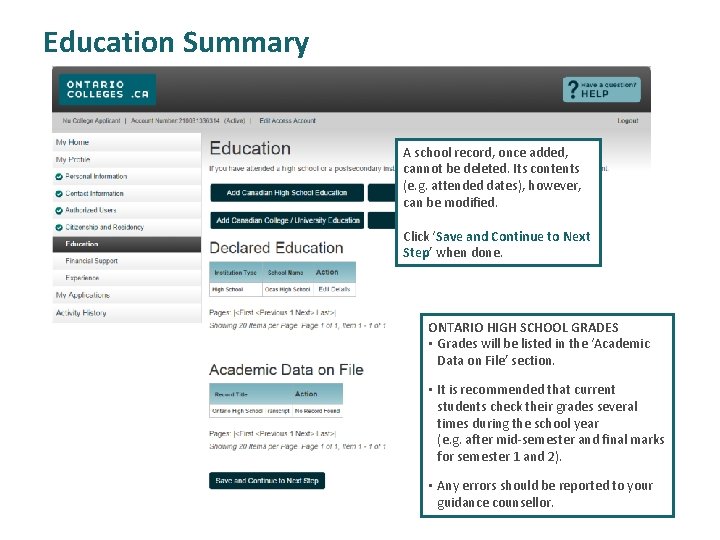This screenshot has width=720, height=540.
Task: Click the High School institution type cell
Action: click(x=236, y=289)
